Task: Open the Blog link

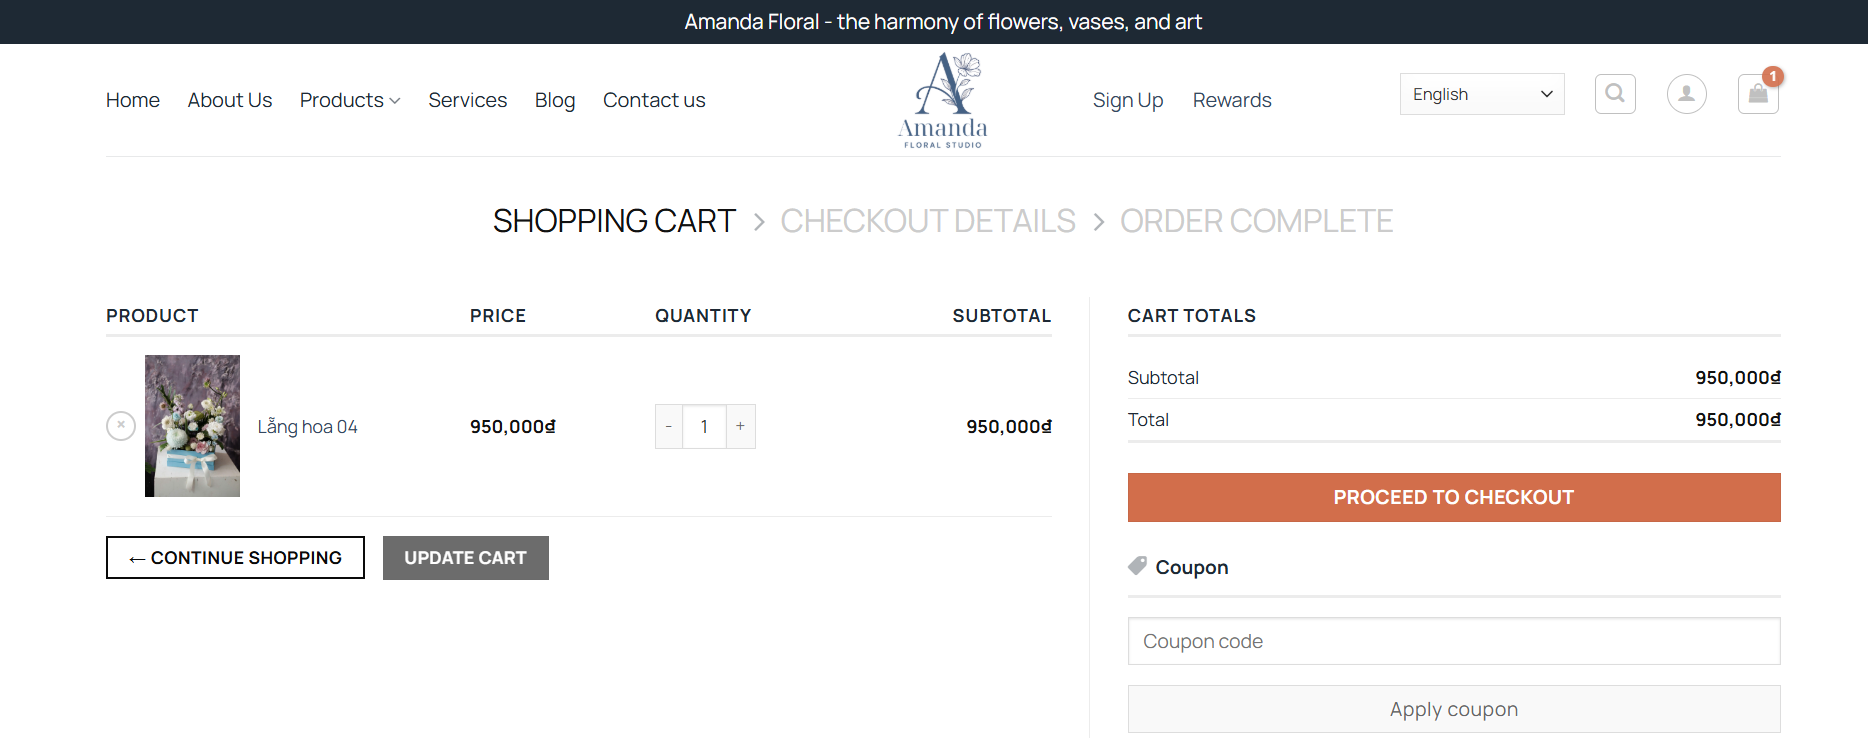Action: [555, 100]
